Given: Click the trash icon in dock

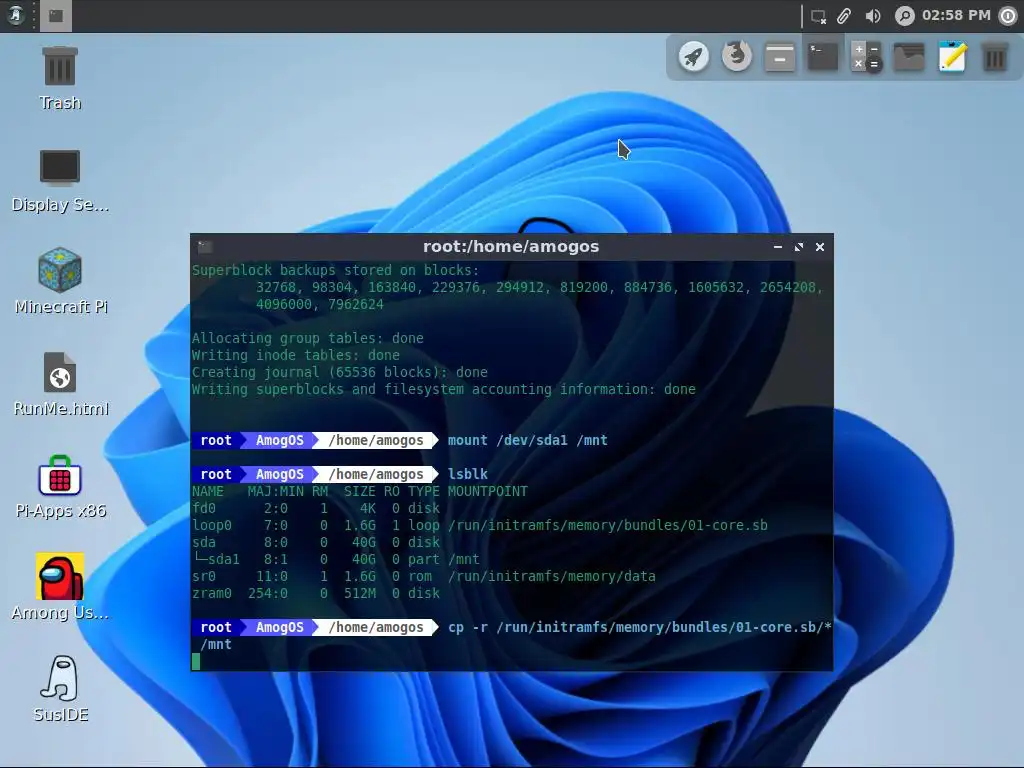Looking at the screenshot, I should [x=995, y=57].
